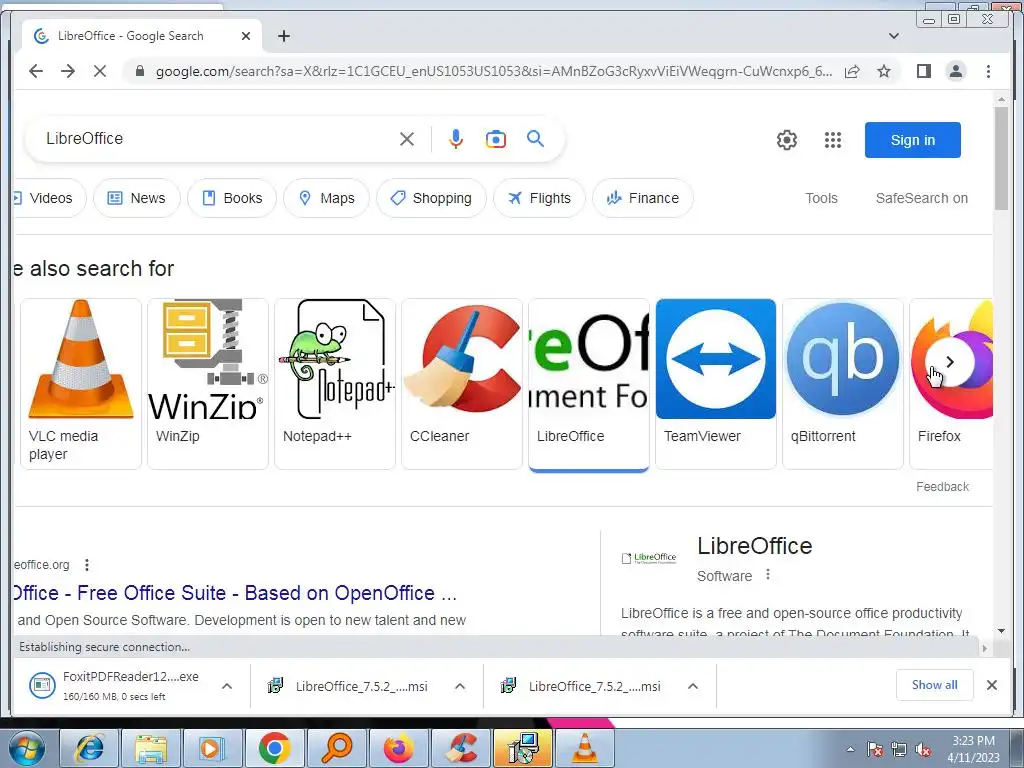
Task: Open the LibreOffice knowledge panel options menu
Action: coord(768,575)
